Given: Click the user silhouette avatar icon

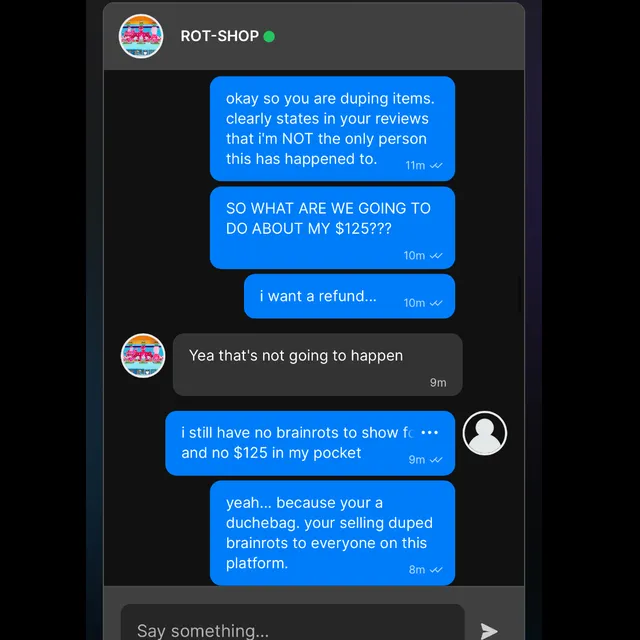Looking at the screenshot, I should (485, 433).
